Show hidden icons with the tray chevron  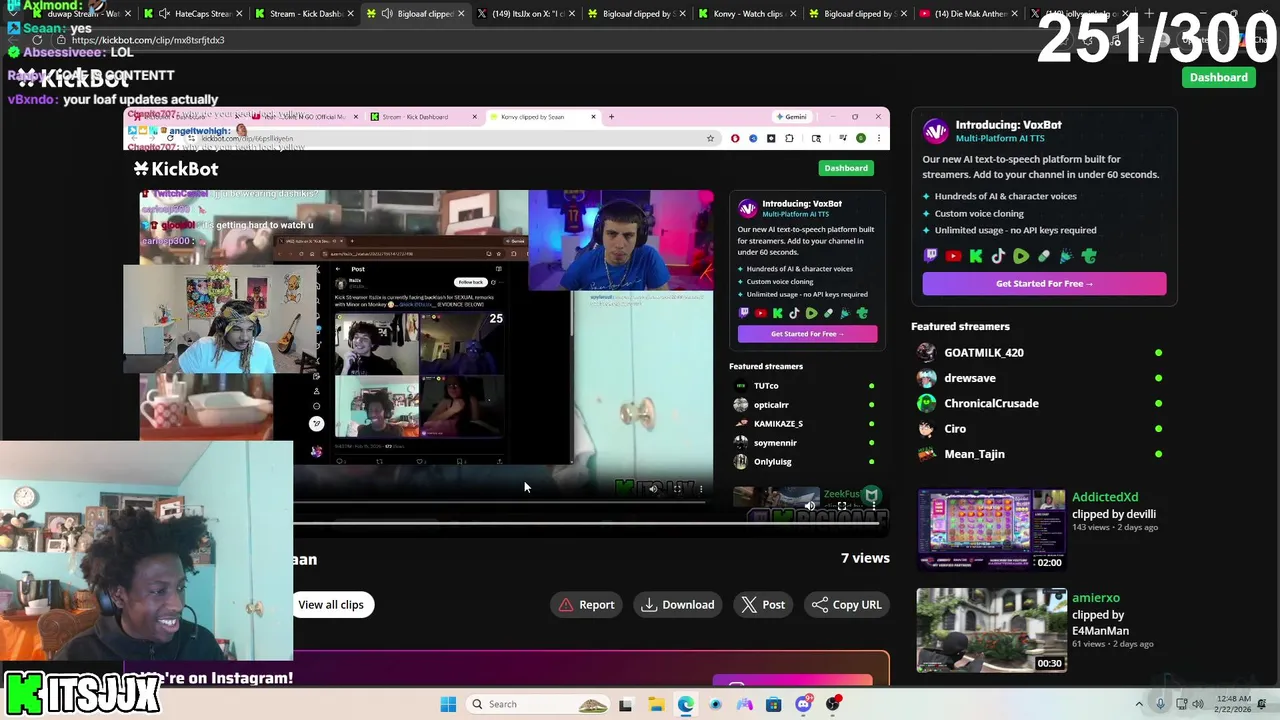[1139, 704]
